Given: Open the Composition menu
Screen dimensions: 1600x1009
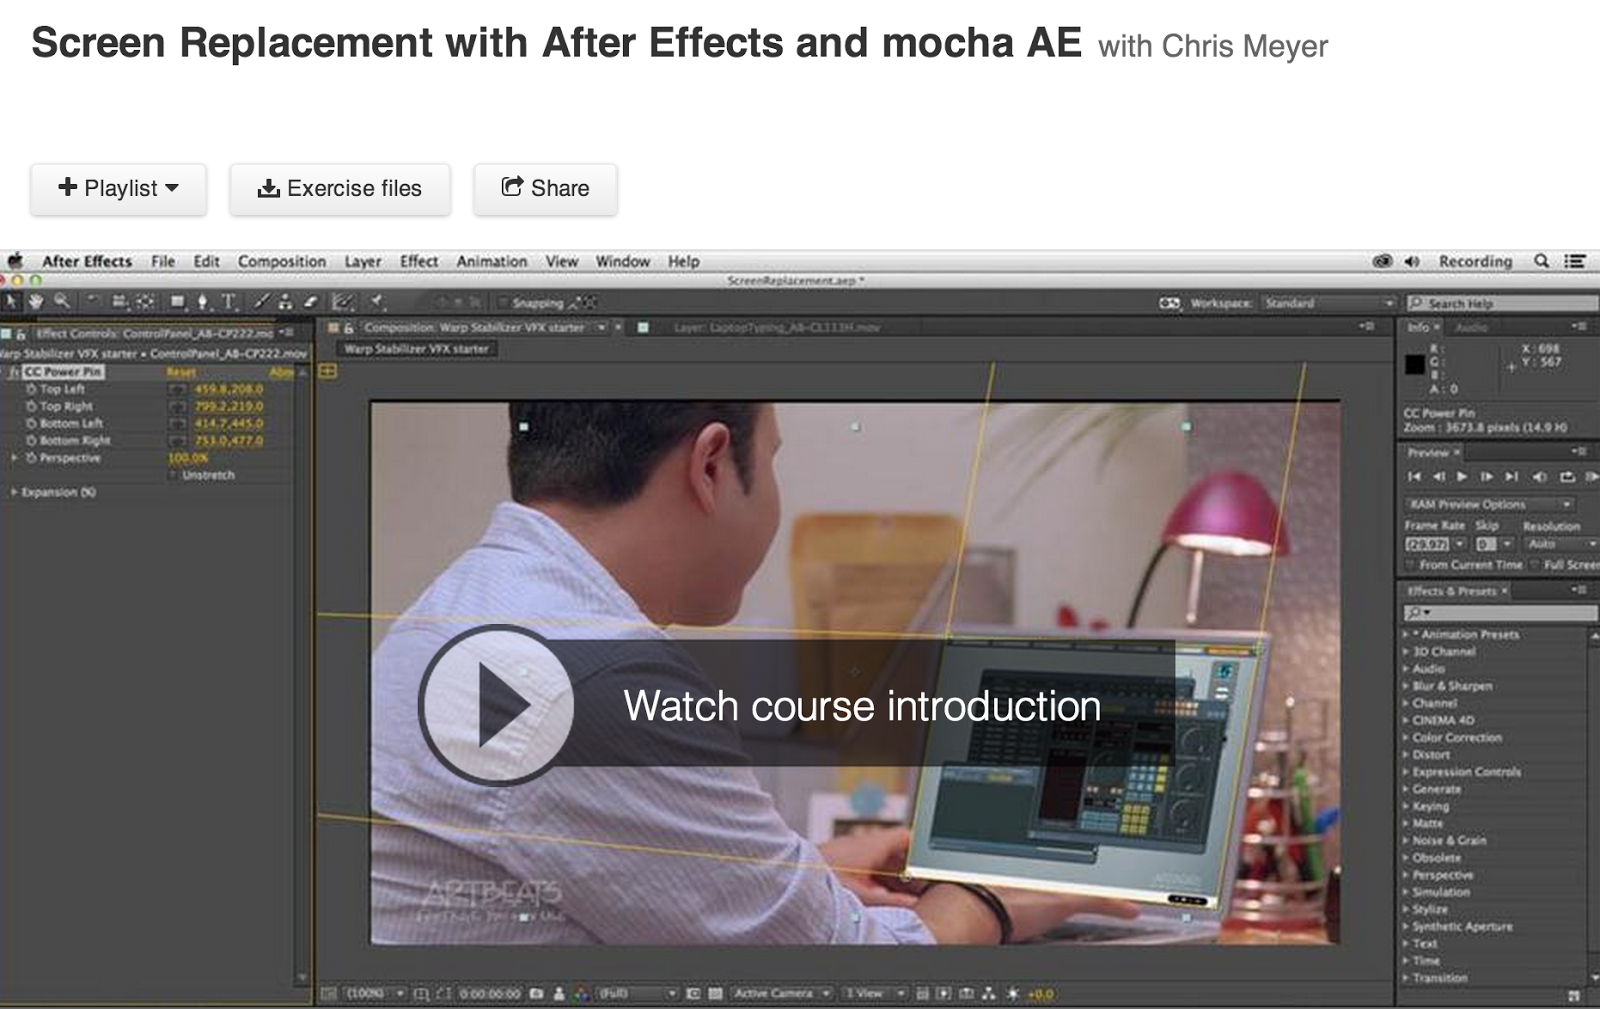Looking at the screenshot, I should (x=282, y=261).
